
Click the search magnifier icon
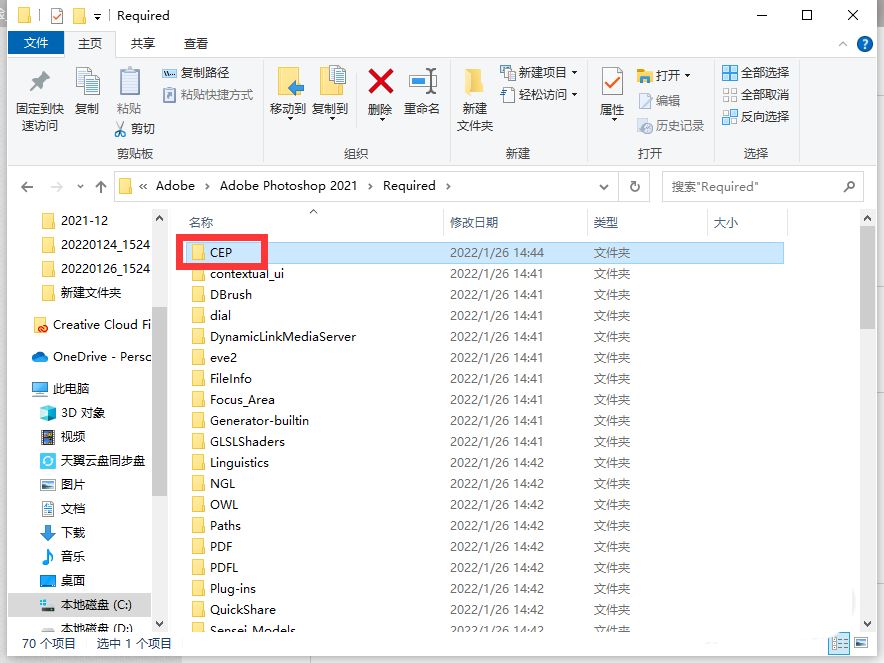(x=849, y=186)
